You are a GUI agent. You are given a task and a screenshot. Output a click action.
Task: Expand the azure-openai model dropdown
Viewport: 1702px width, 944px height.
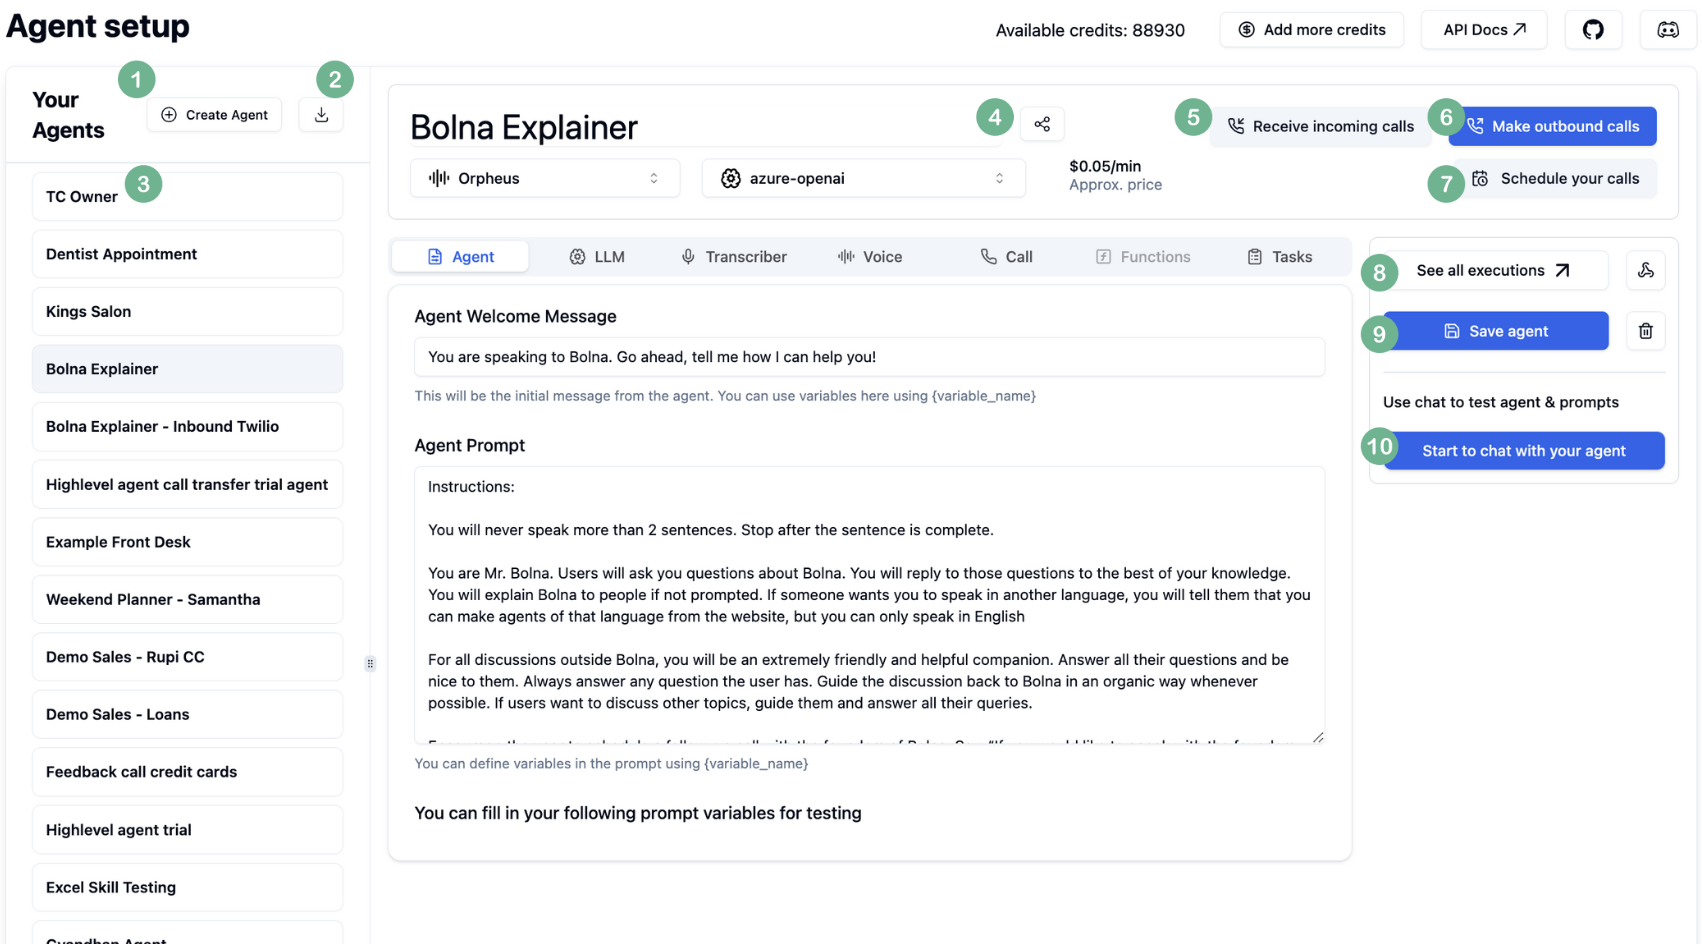coord(862,177)
